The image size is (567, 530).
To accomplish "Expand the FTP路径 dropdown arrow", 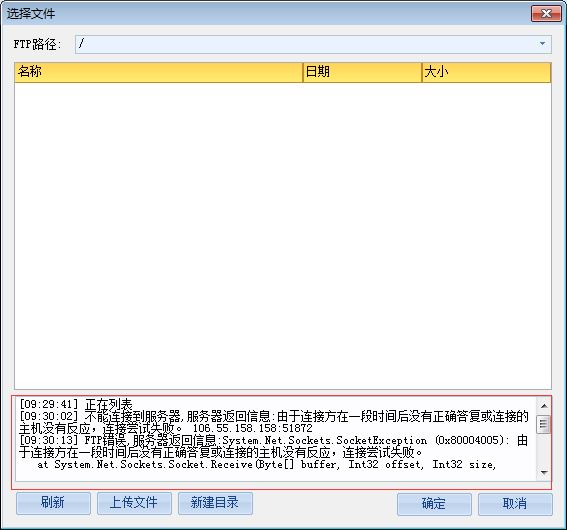I will [542, 44].
